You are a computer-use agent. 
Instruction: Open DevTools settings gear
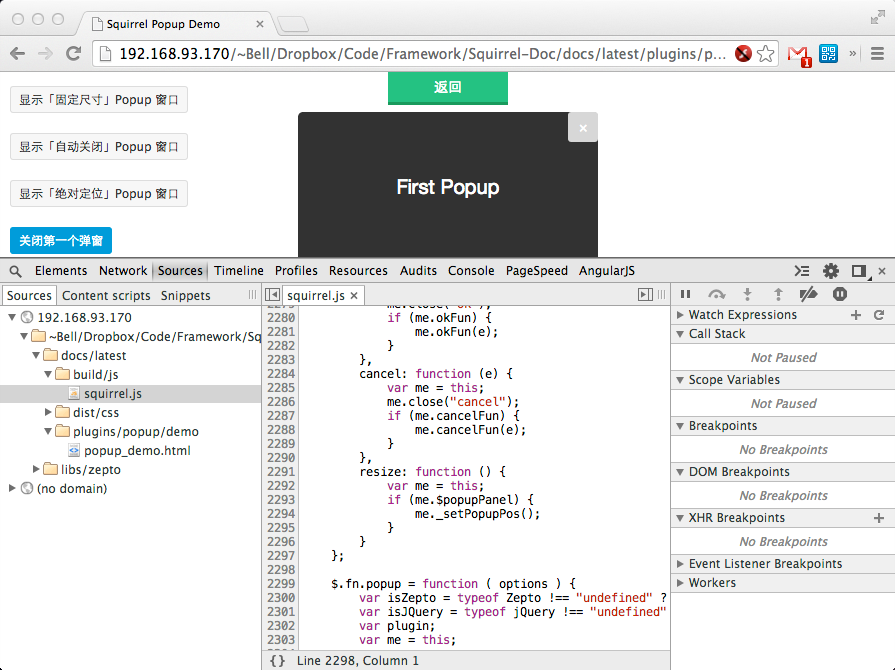click(x=831, y=271)
